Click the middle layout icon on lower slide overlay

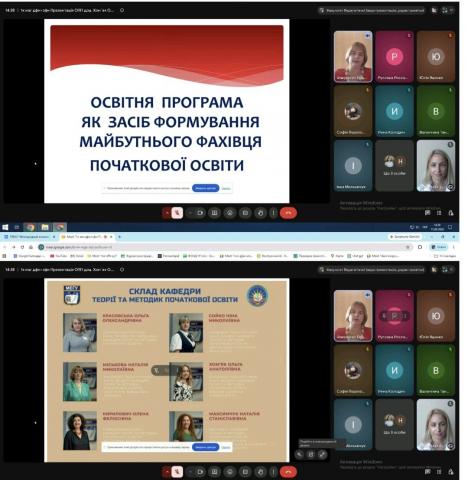coord(311,454)
